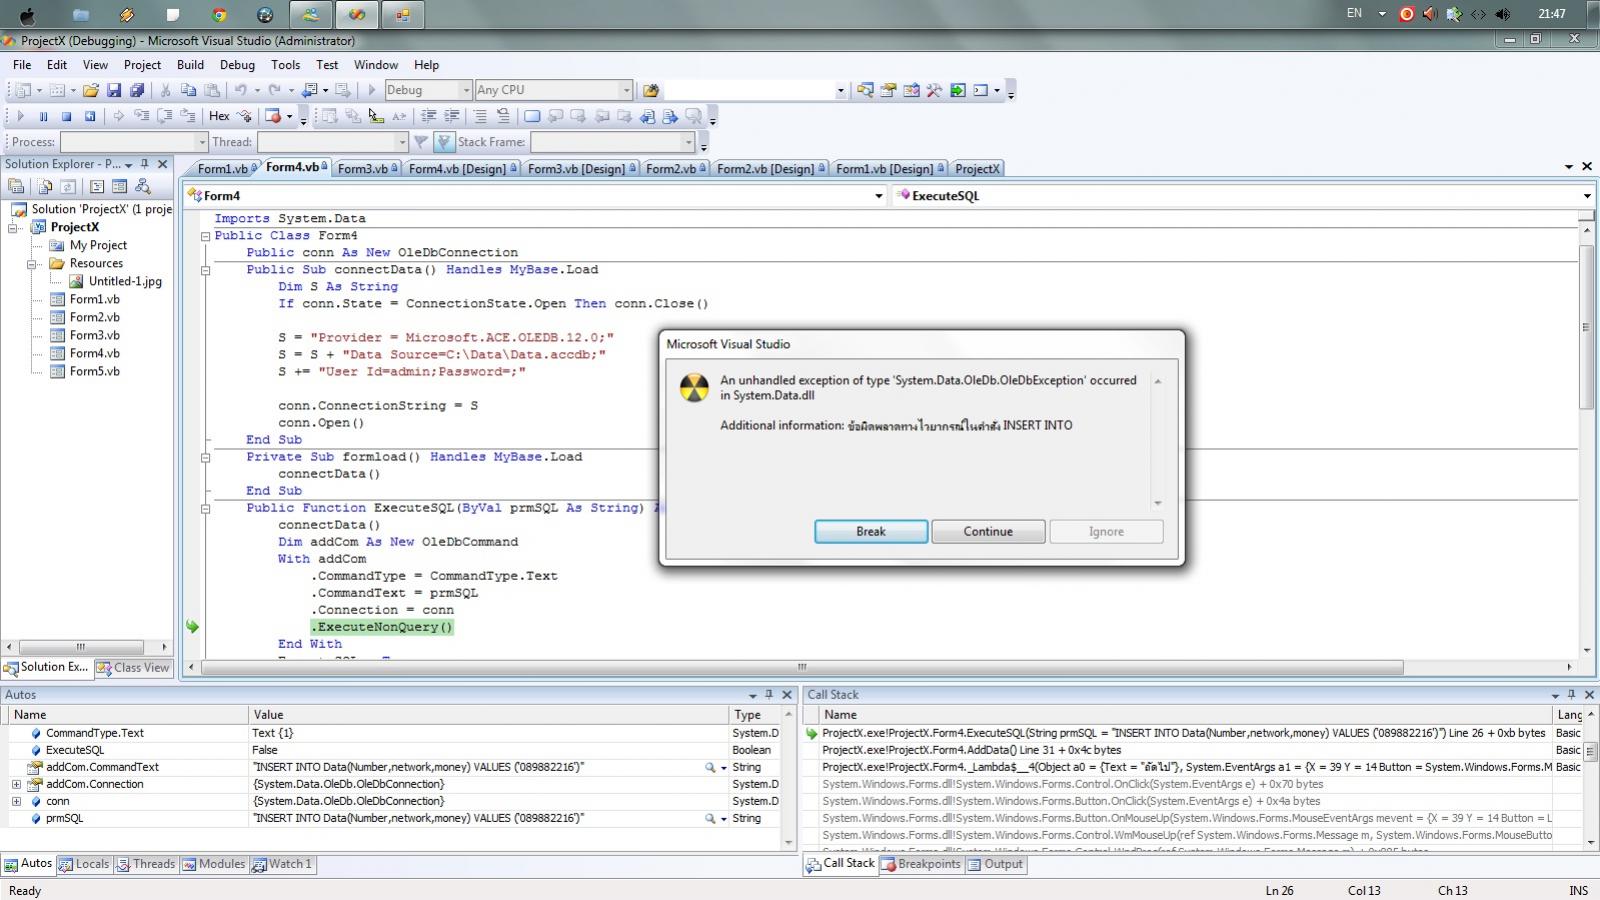Expand addCom.Connection in Autos
Image resolution: width=1600 pixels, height=900 pixels.
(16, 784)
